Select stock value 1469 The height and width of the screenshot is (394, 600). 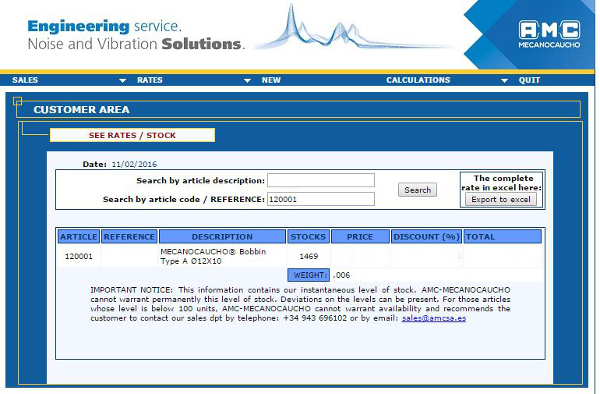308,256
